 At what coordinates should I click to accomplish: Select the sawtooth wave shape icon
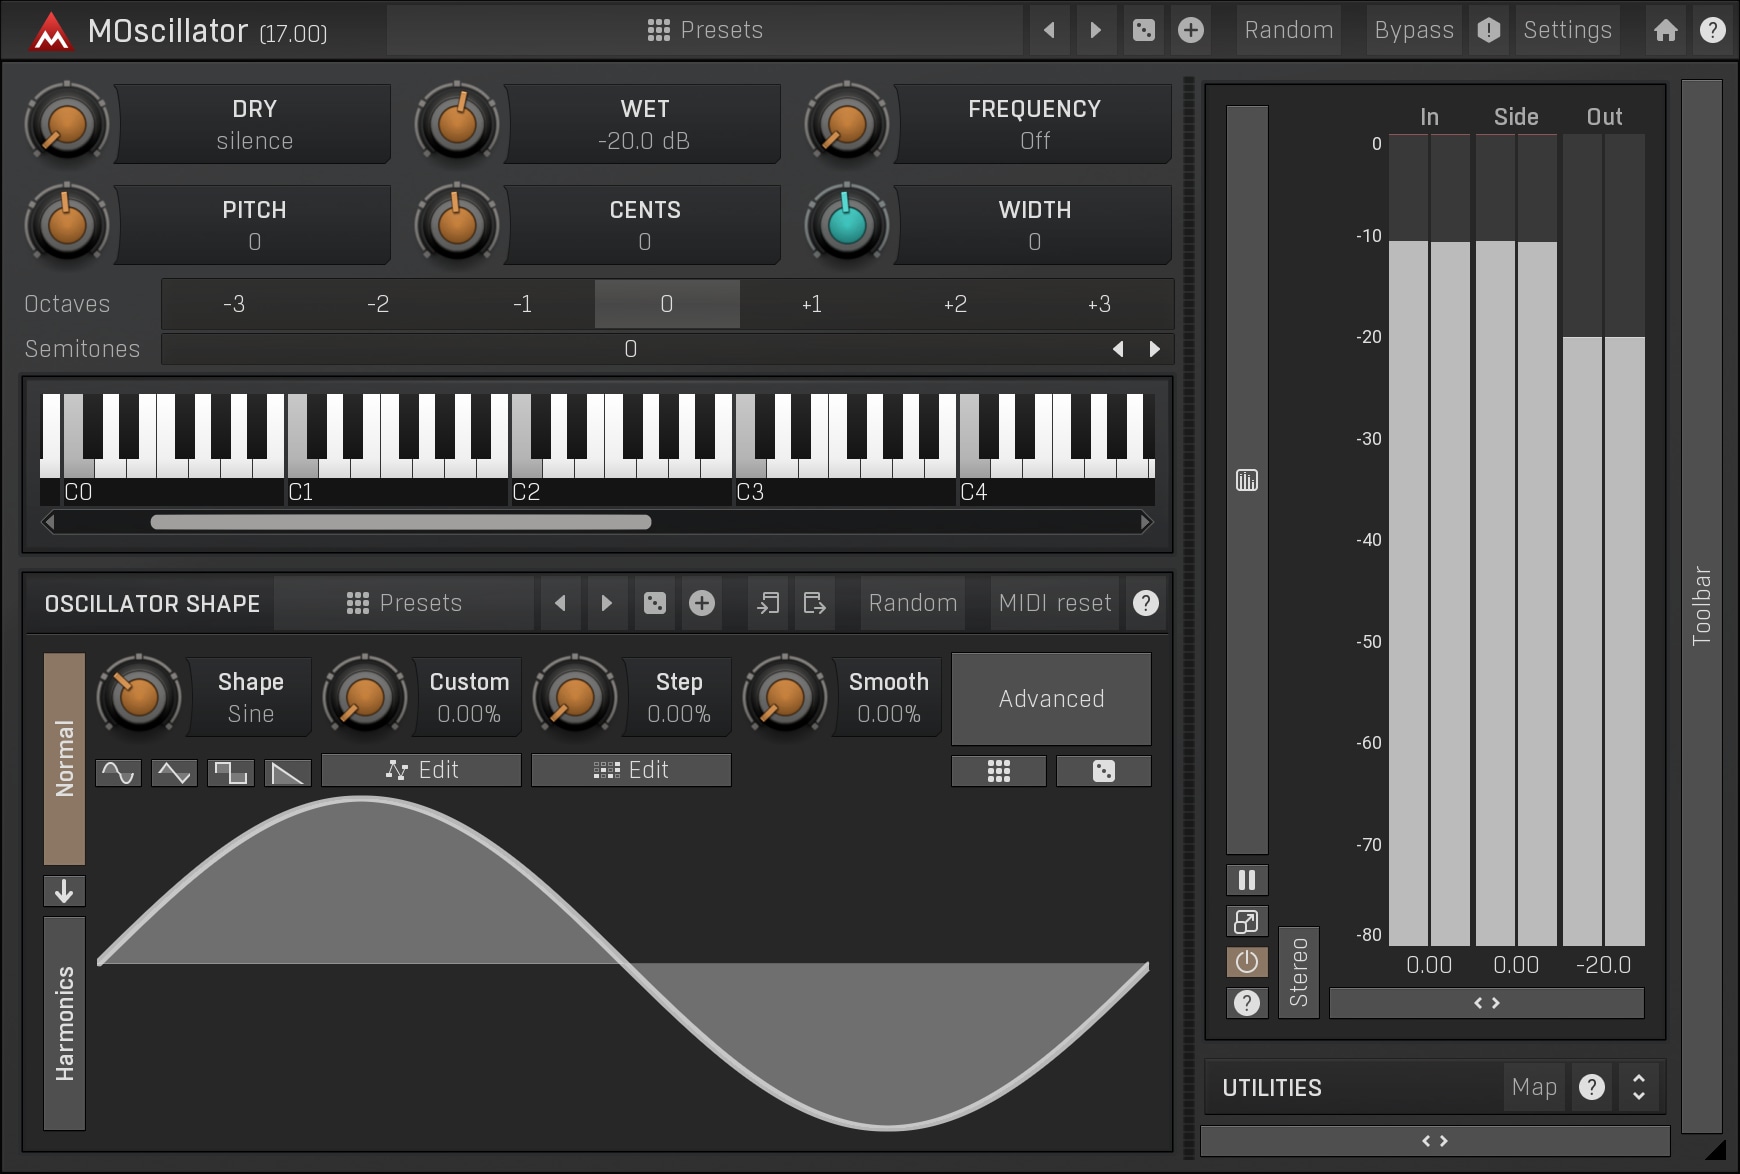pyautogui.click(x=288, y=772)
